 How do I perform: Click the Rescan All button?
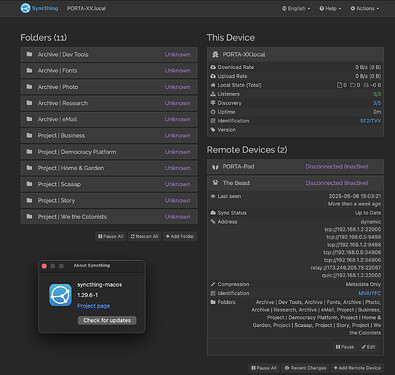[144, 236]
